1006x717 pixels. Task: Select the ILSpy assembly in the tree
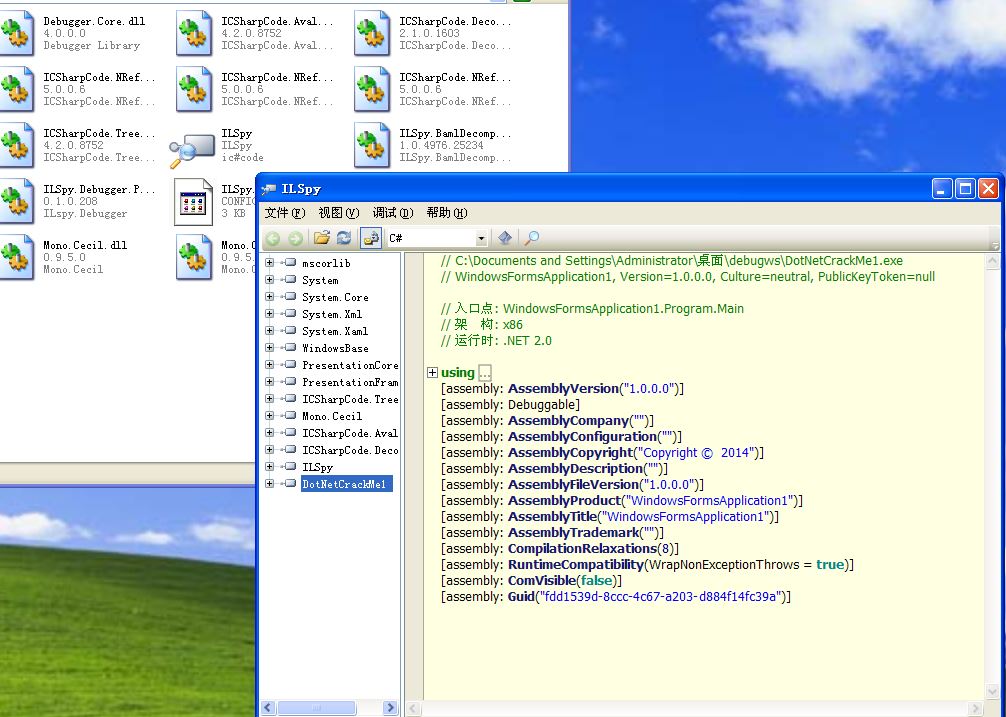tap(317, 467)
